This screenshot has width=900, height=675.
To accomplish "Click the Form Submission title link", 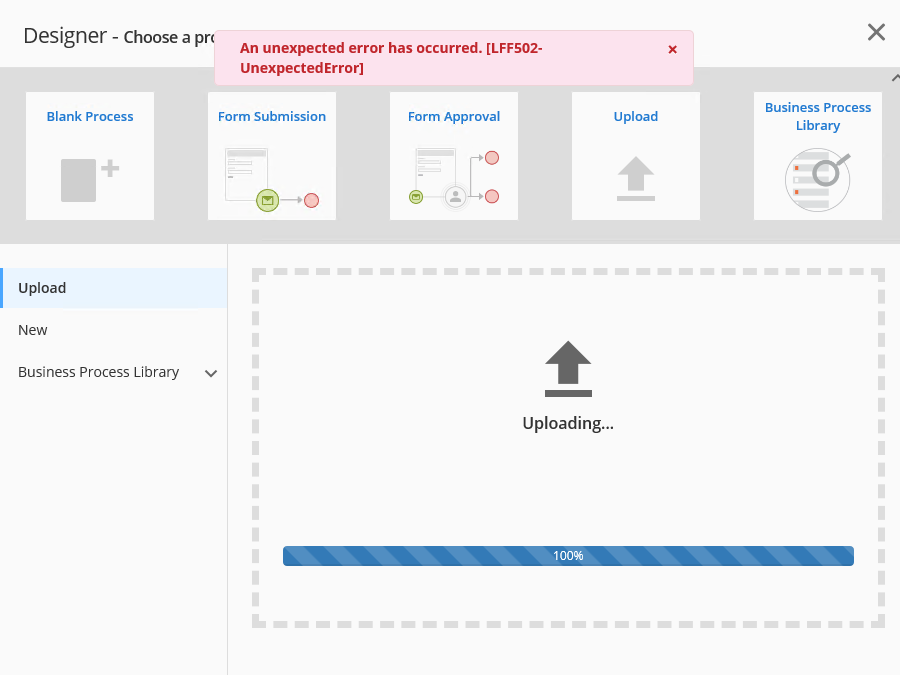I will click(272, 117).
